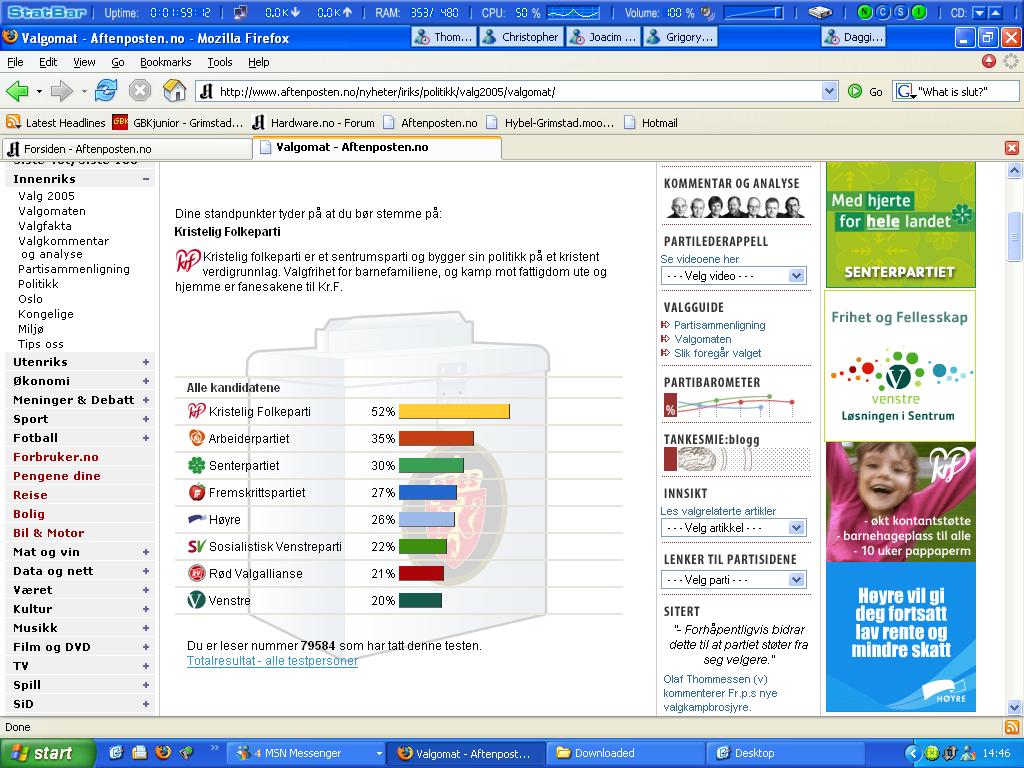Viewport: 1024px width, 768px height.
Task: Expand the Kultur section
Action: point(146,609)
